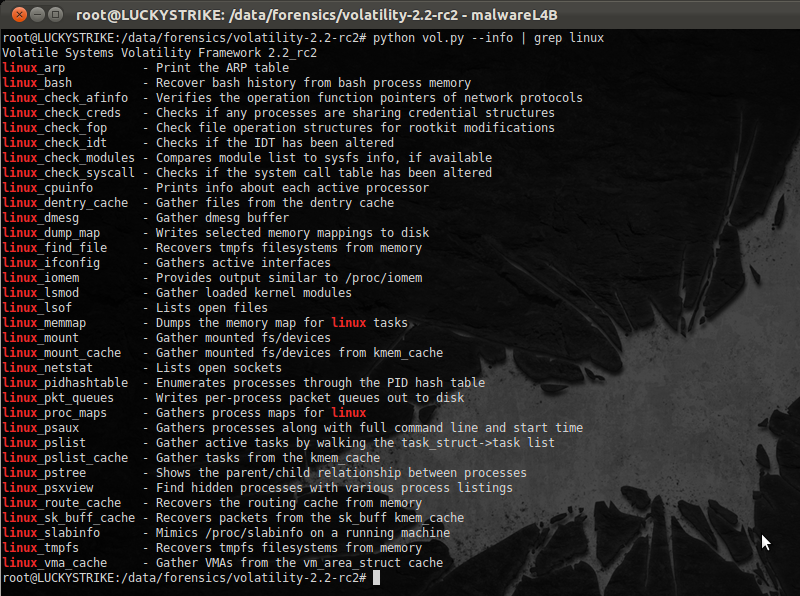This screenshot has height=596, width=800.
Task: Close the terminal window
Action: [x=19, y=14]
